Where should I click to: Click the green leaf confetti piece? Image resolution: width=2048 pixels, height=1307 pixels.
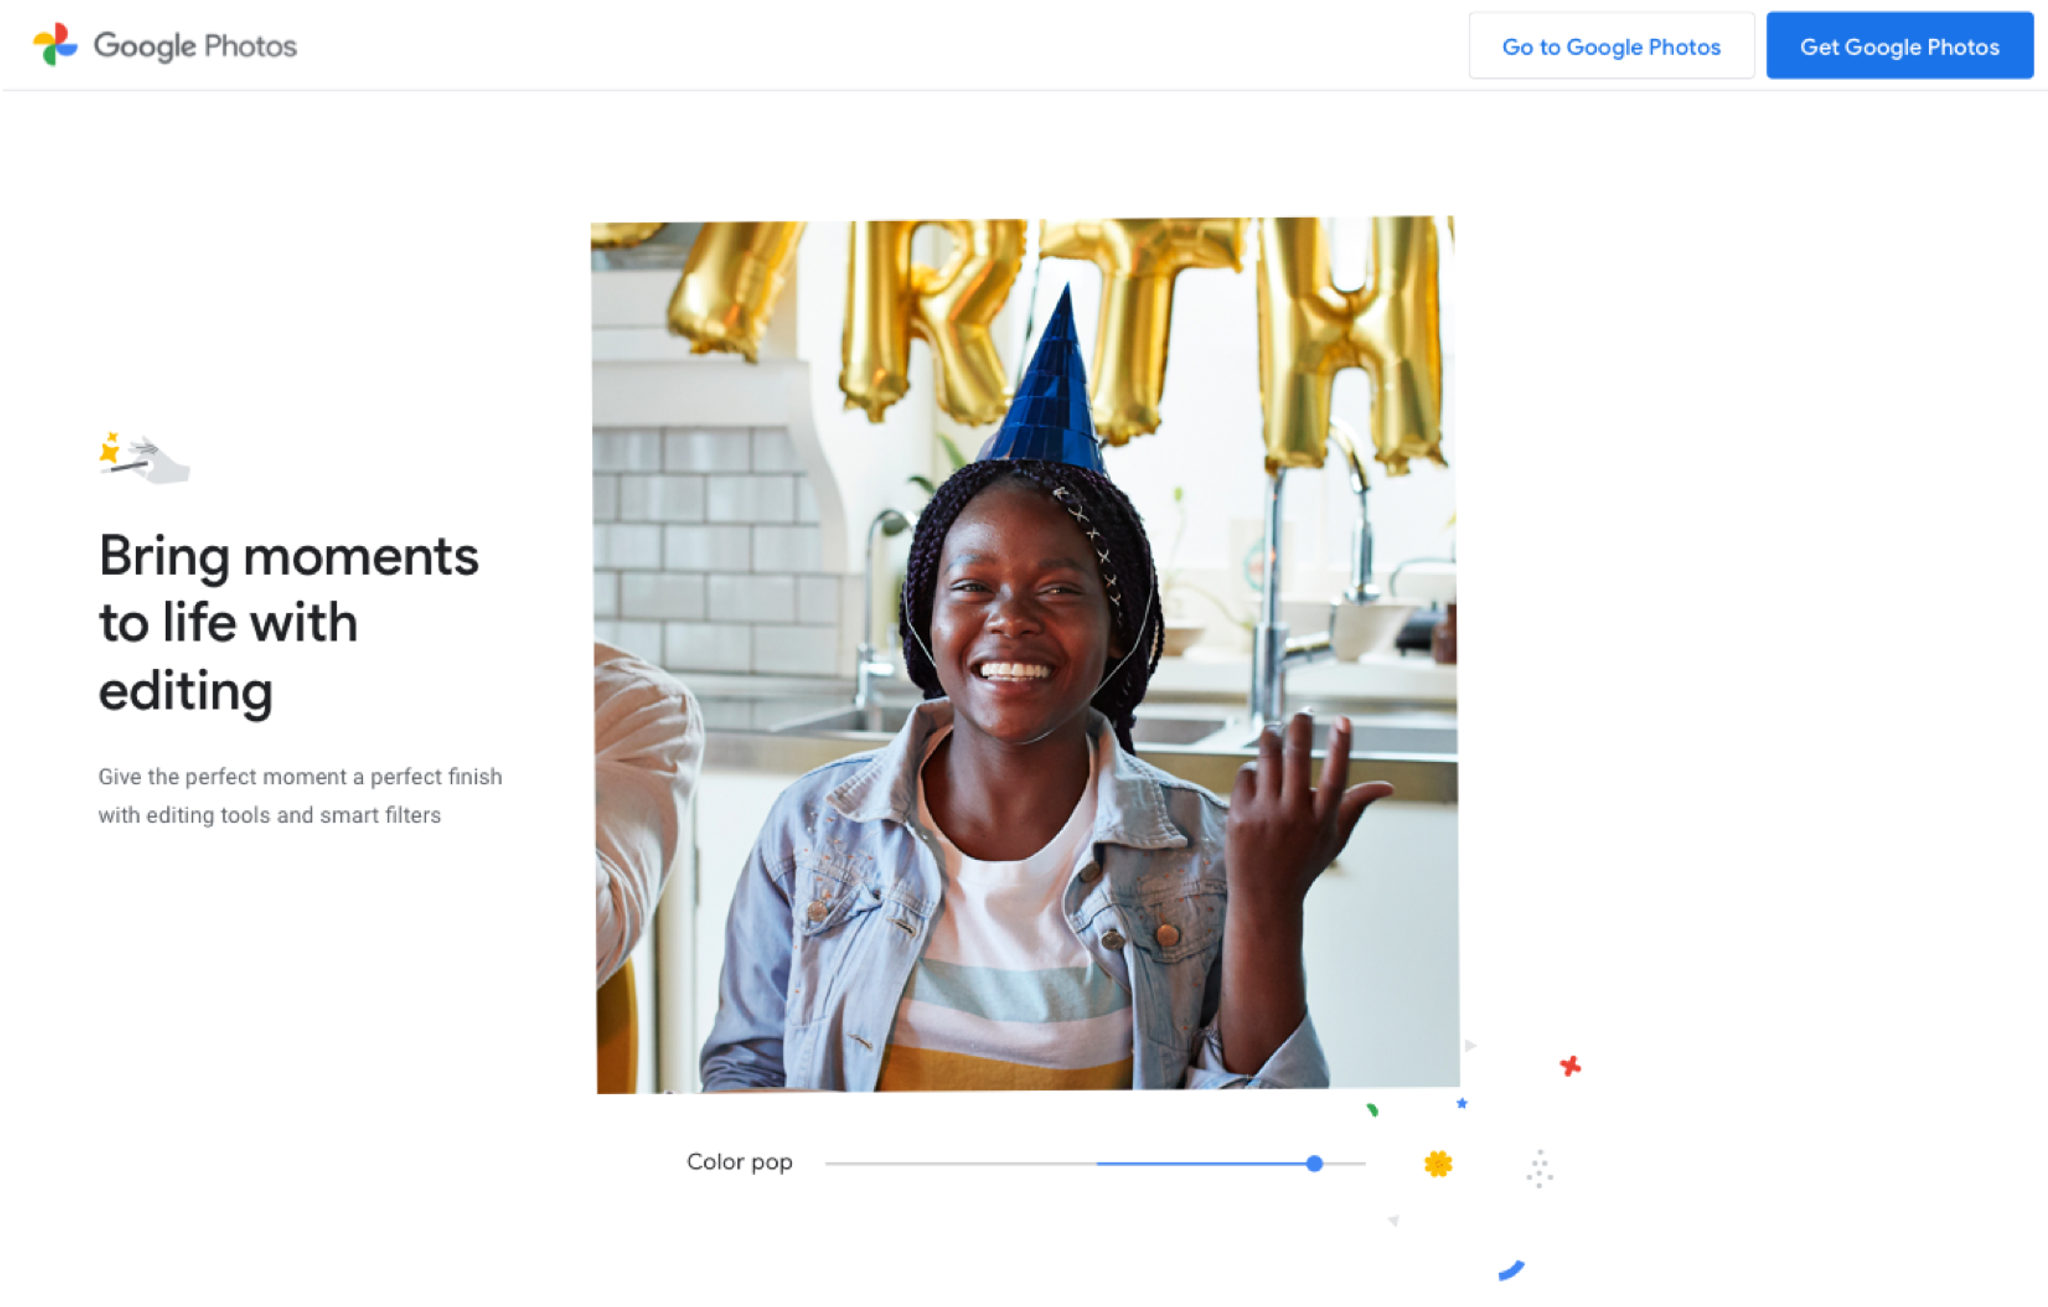pyautogui.click(x=1373, y=1109)
